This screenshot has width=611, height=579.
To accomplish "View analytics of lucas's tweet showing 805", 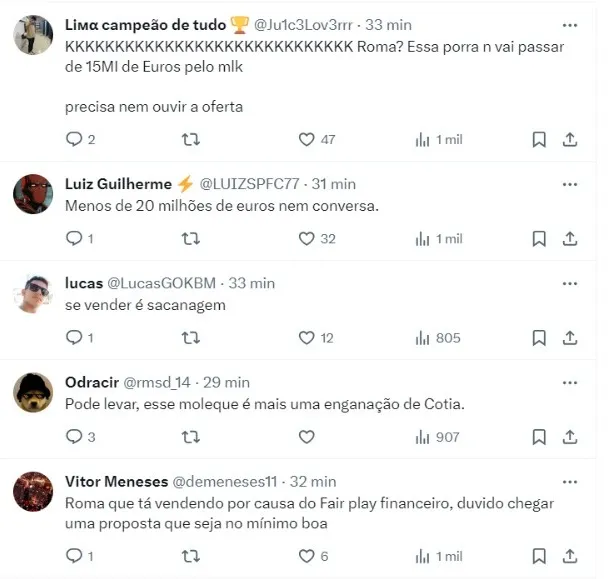I will point(438,338).
